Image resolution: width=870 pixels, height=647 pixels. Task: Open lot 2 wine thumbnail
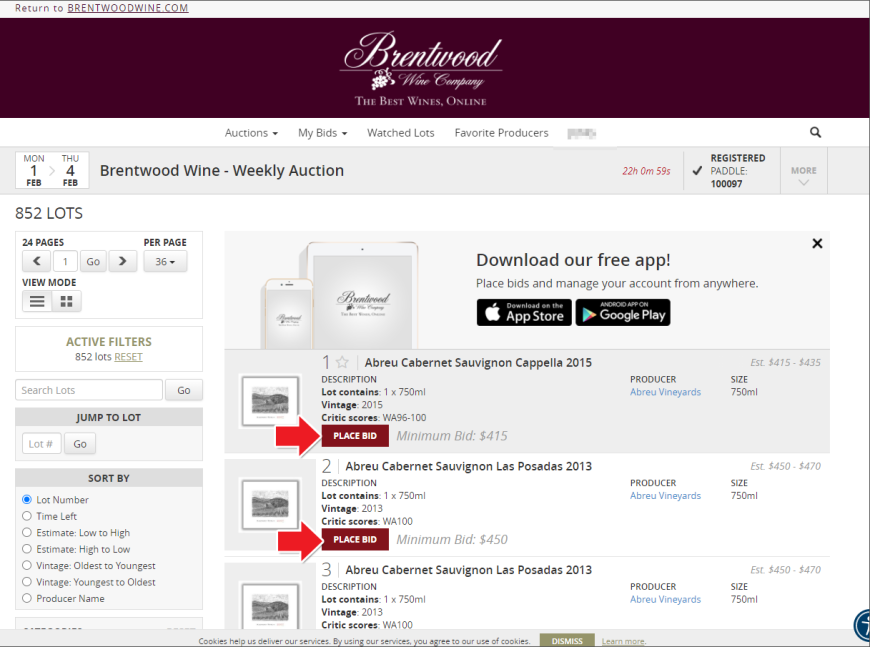pos(270,505)
